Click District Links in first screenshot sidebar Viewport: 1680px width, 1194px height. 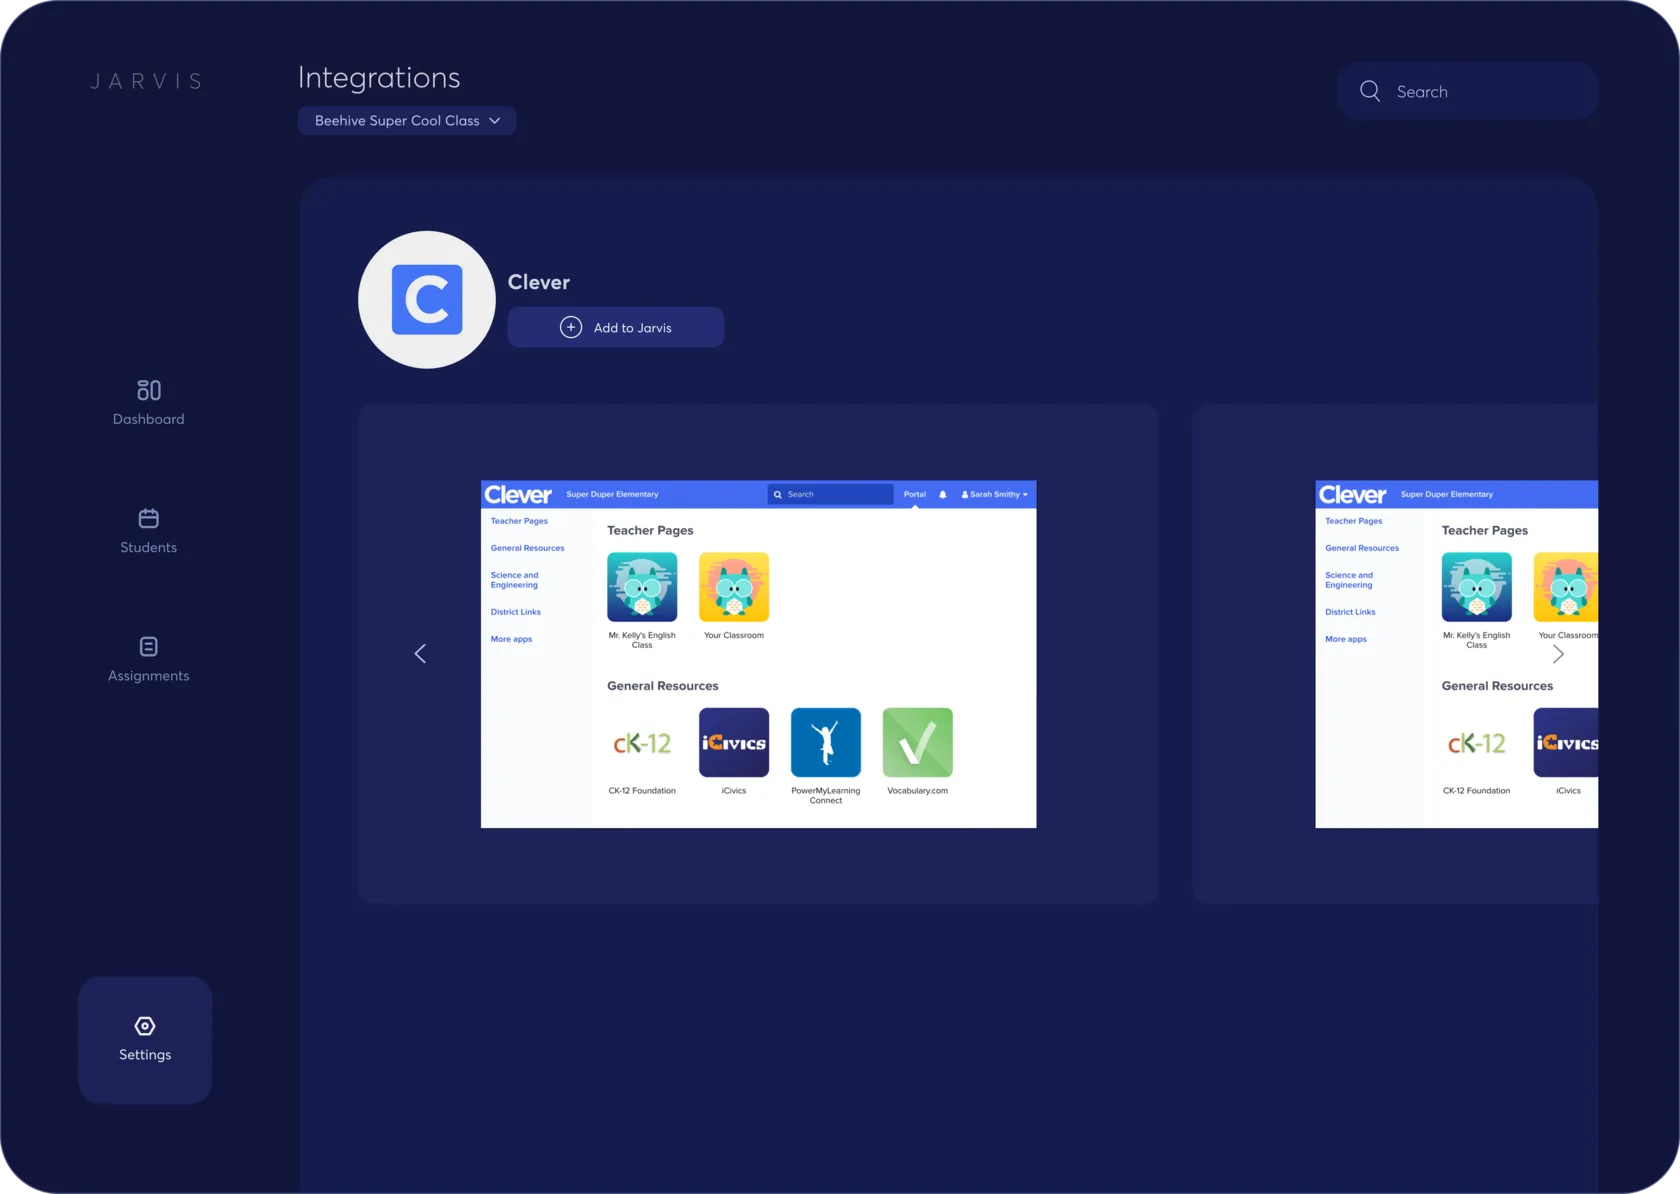[515, 612]
